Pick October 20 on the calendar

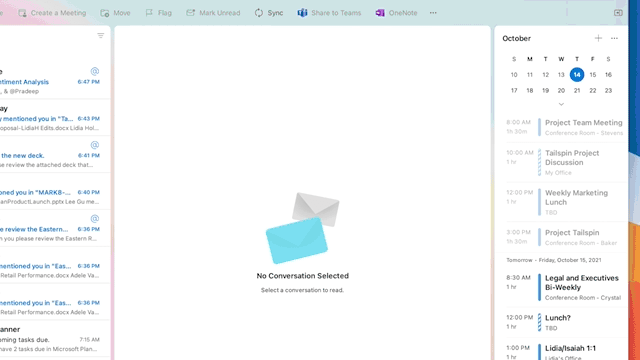561,91
